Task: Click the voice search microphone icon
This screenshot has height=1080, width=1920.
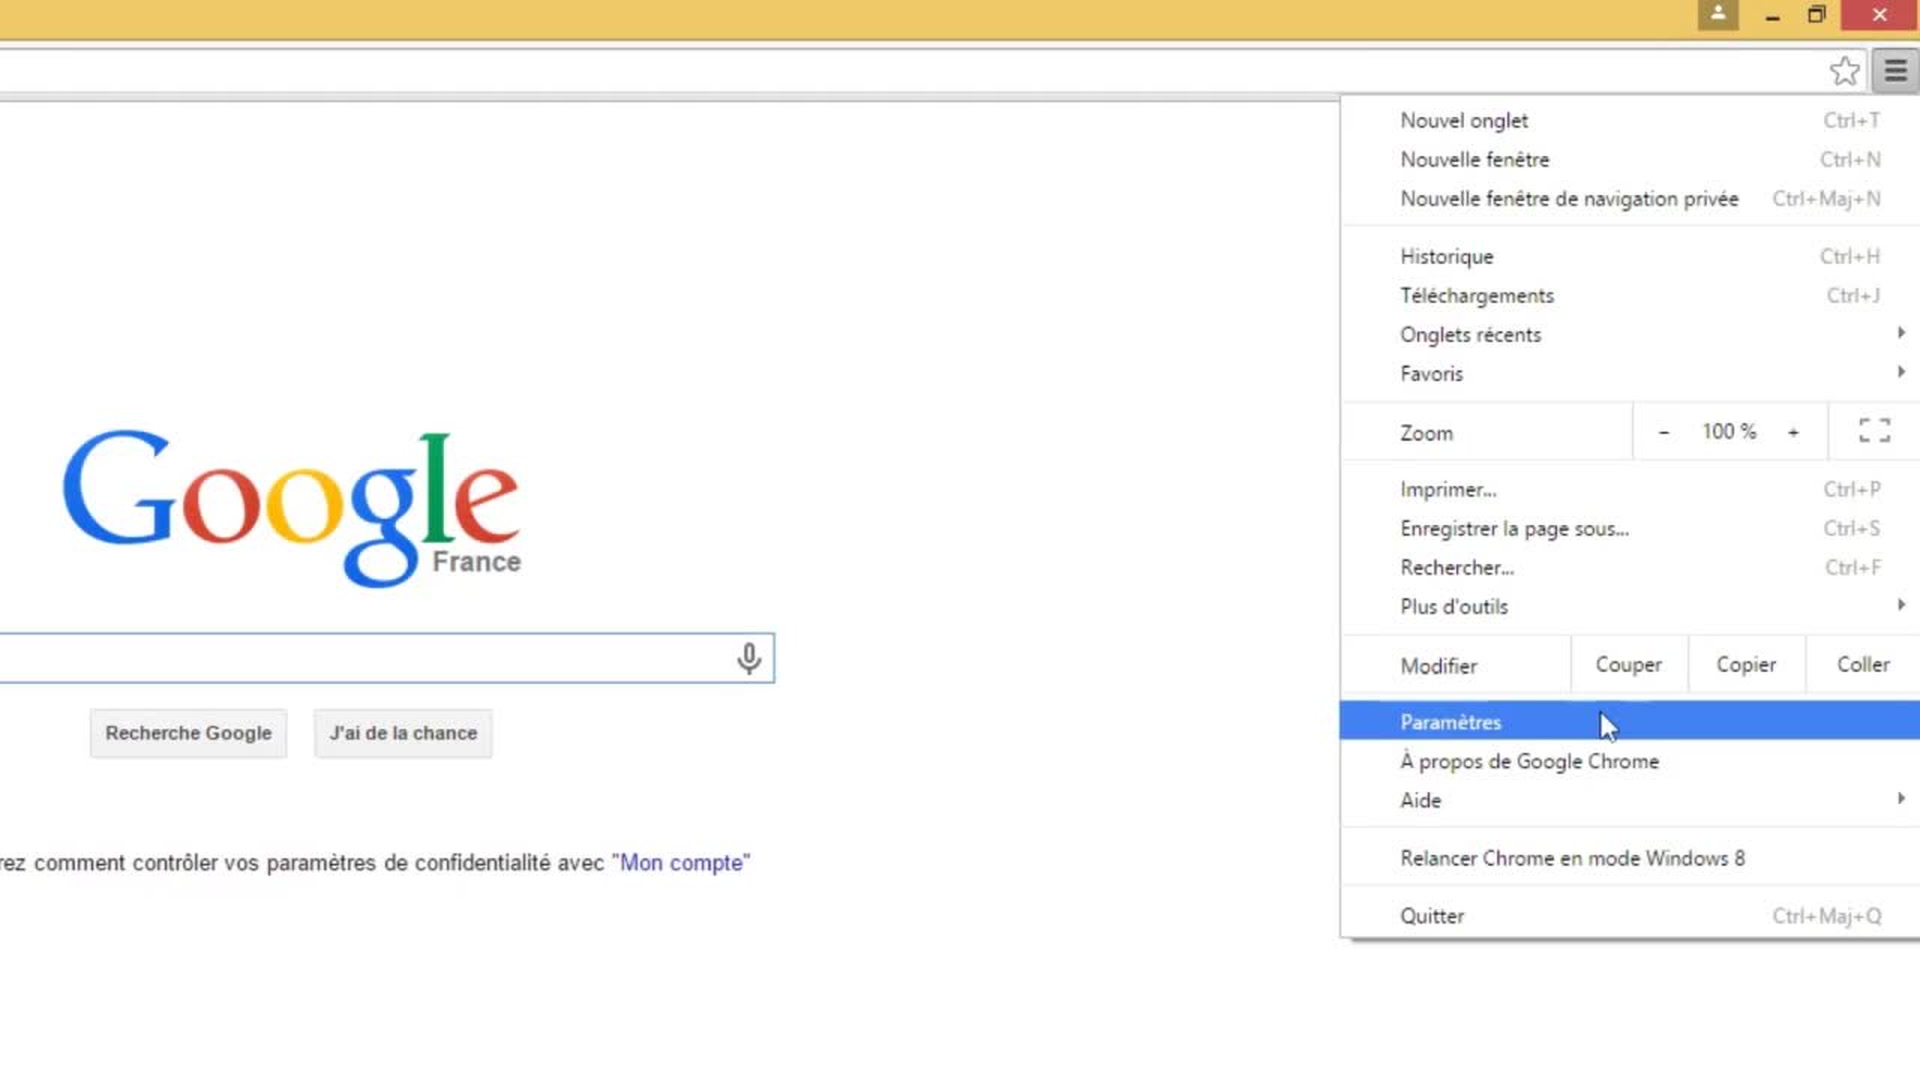Action: pyautogui.click(x=749, y=658)
